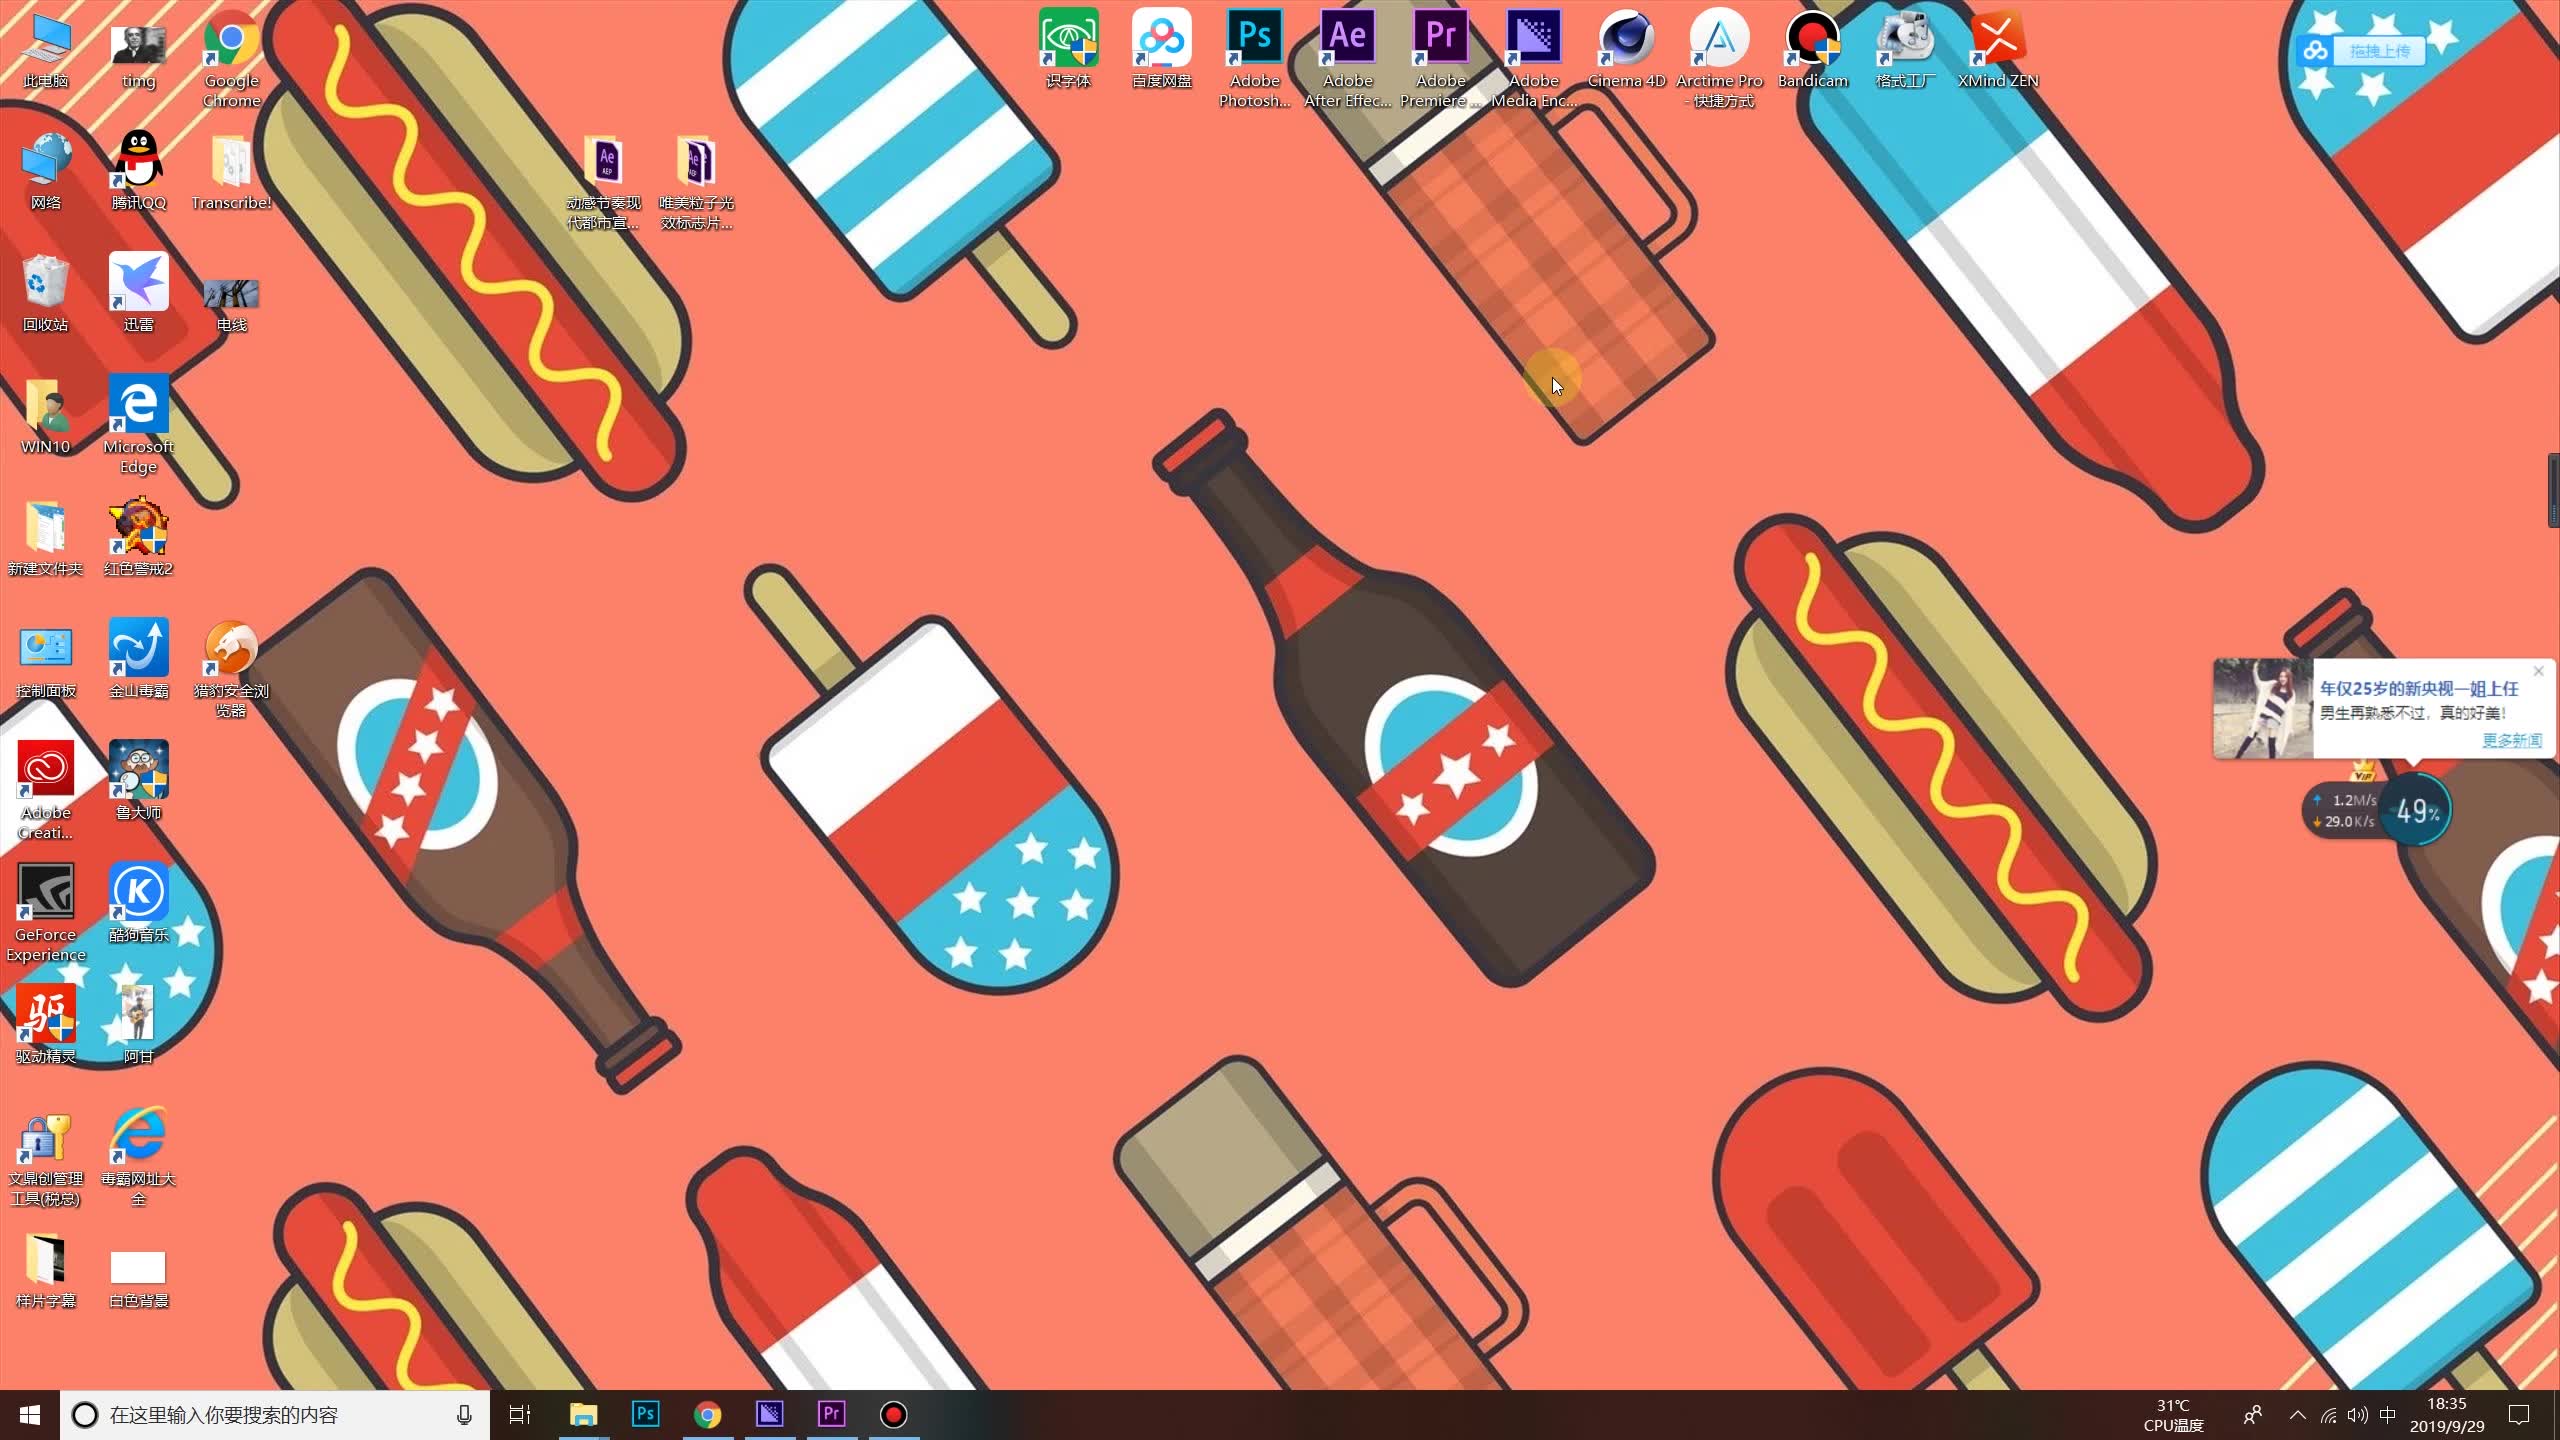Click the news popup thumbnail image
The height and width of the screenshot is (1440, 2560).
[2262, 709]
